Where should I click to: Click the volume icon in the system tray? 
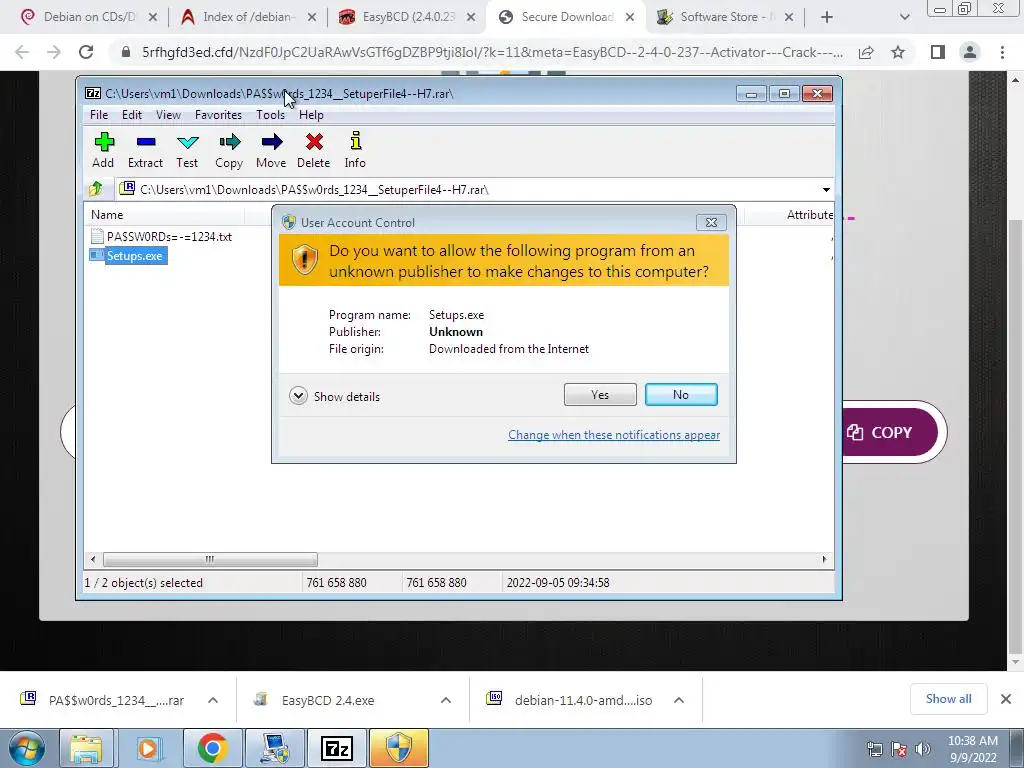pyautogui.click(x=923, y=749)
